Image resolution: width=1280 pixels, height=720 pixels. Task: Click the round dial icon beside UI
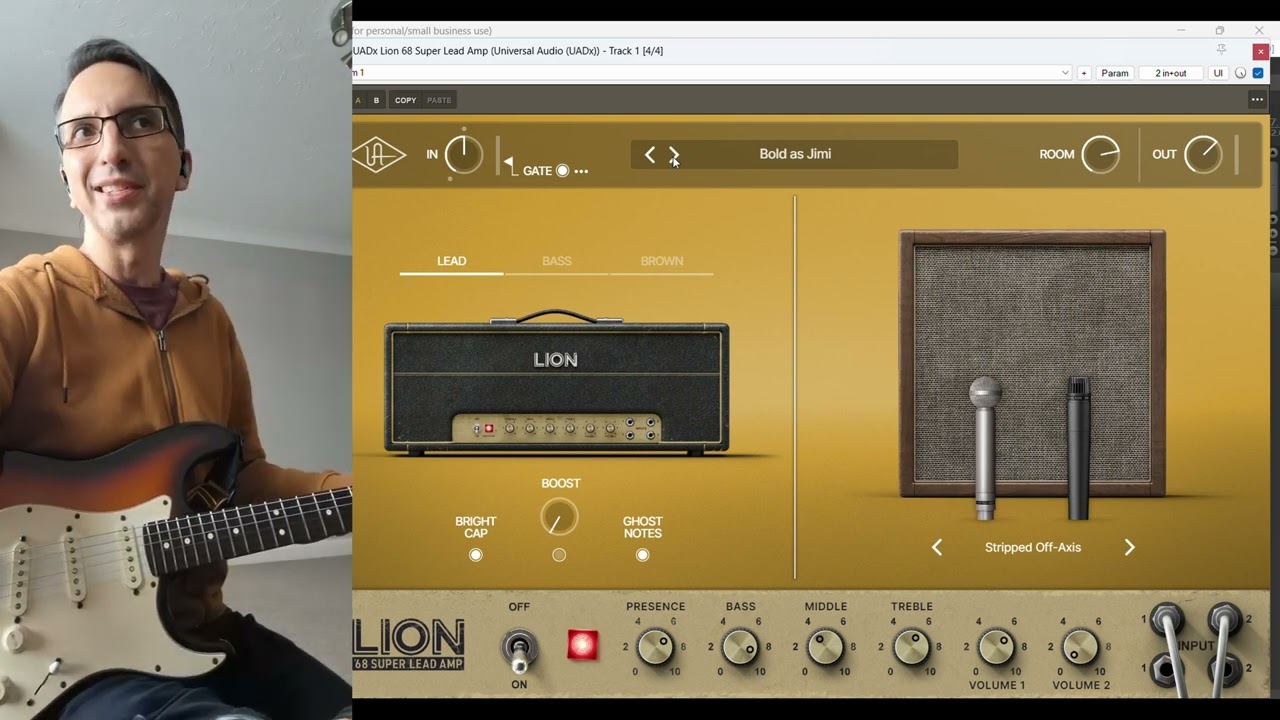[1240, 73]
